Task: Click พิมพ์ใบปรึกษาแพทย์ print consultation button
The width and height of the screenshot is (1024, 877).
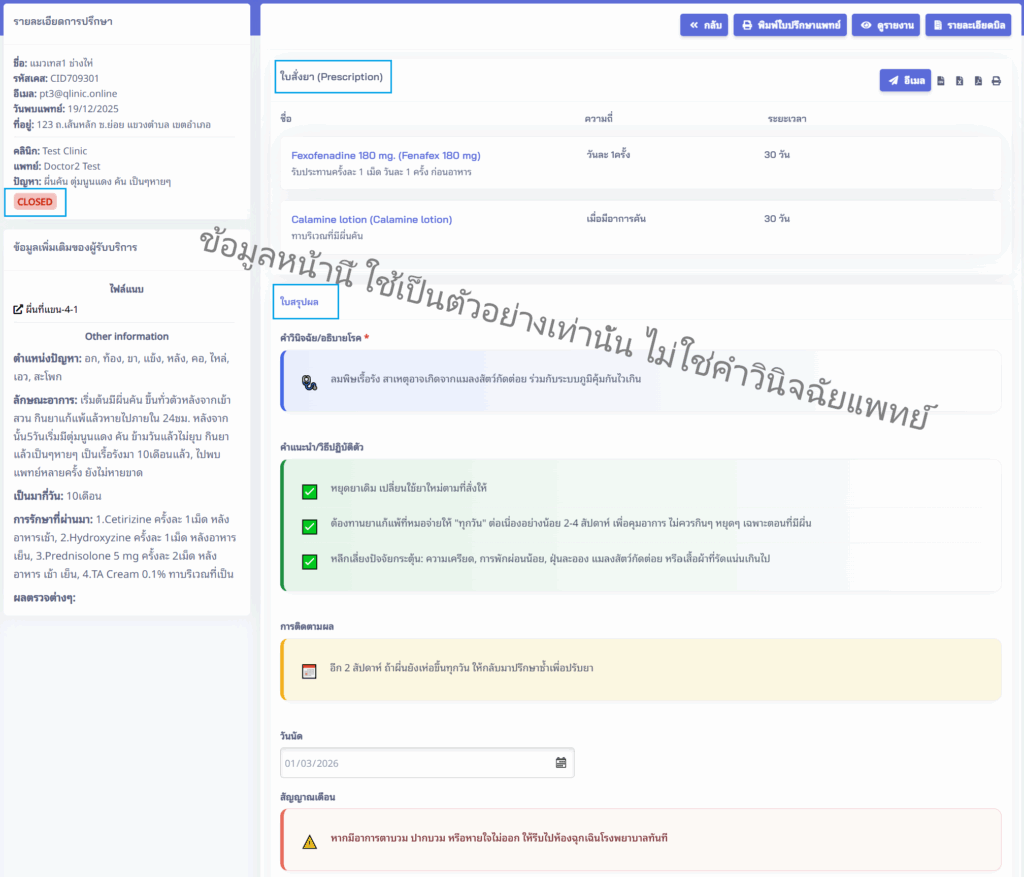Action: click(790, 25)
